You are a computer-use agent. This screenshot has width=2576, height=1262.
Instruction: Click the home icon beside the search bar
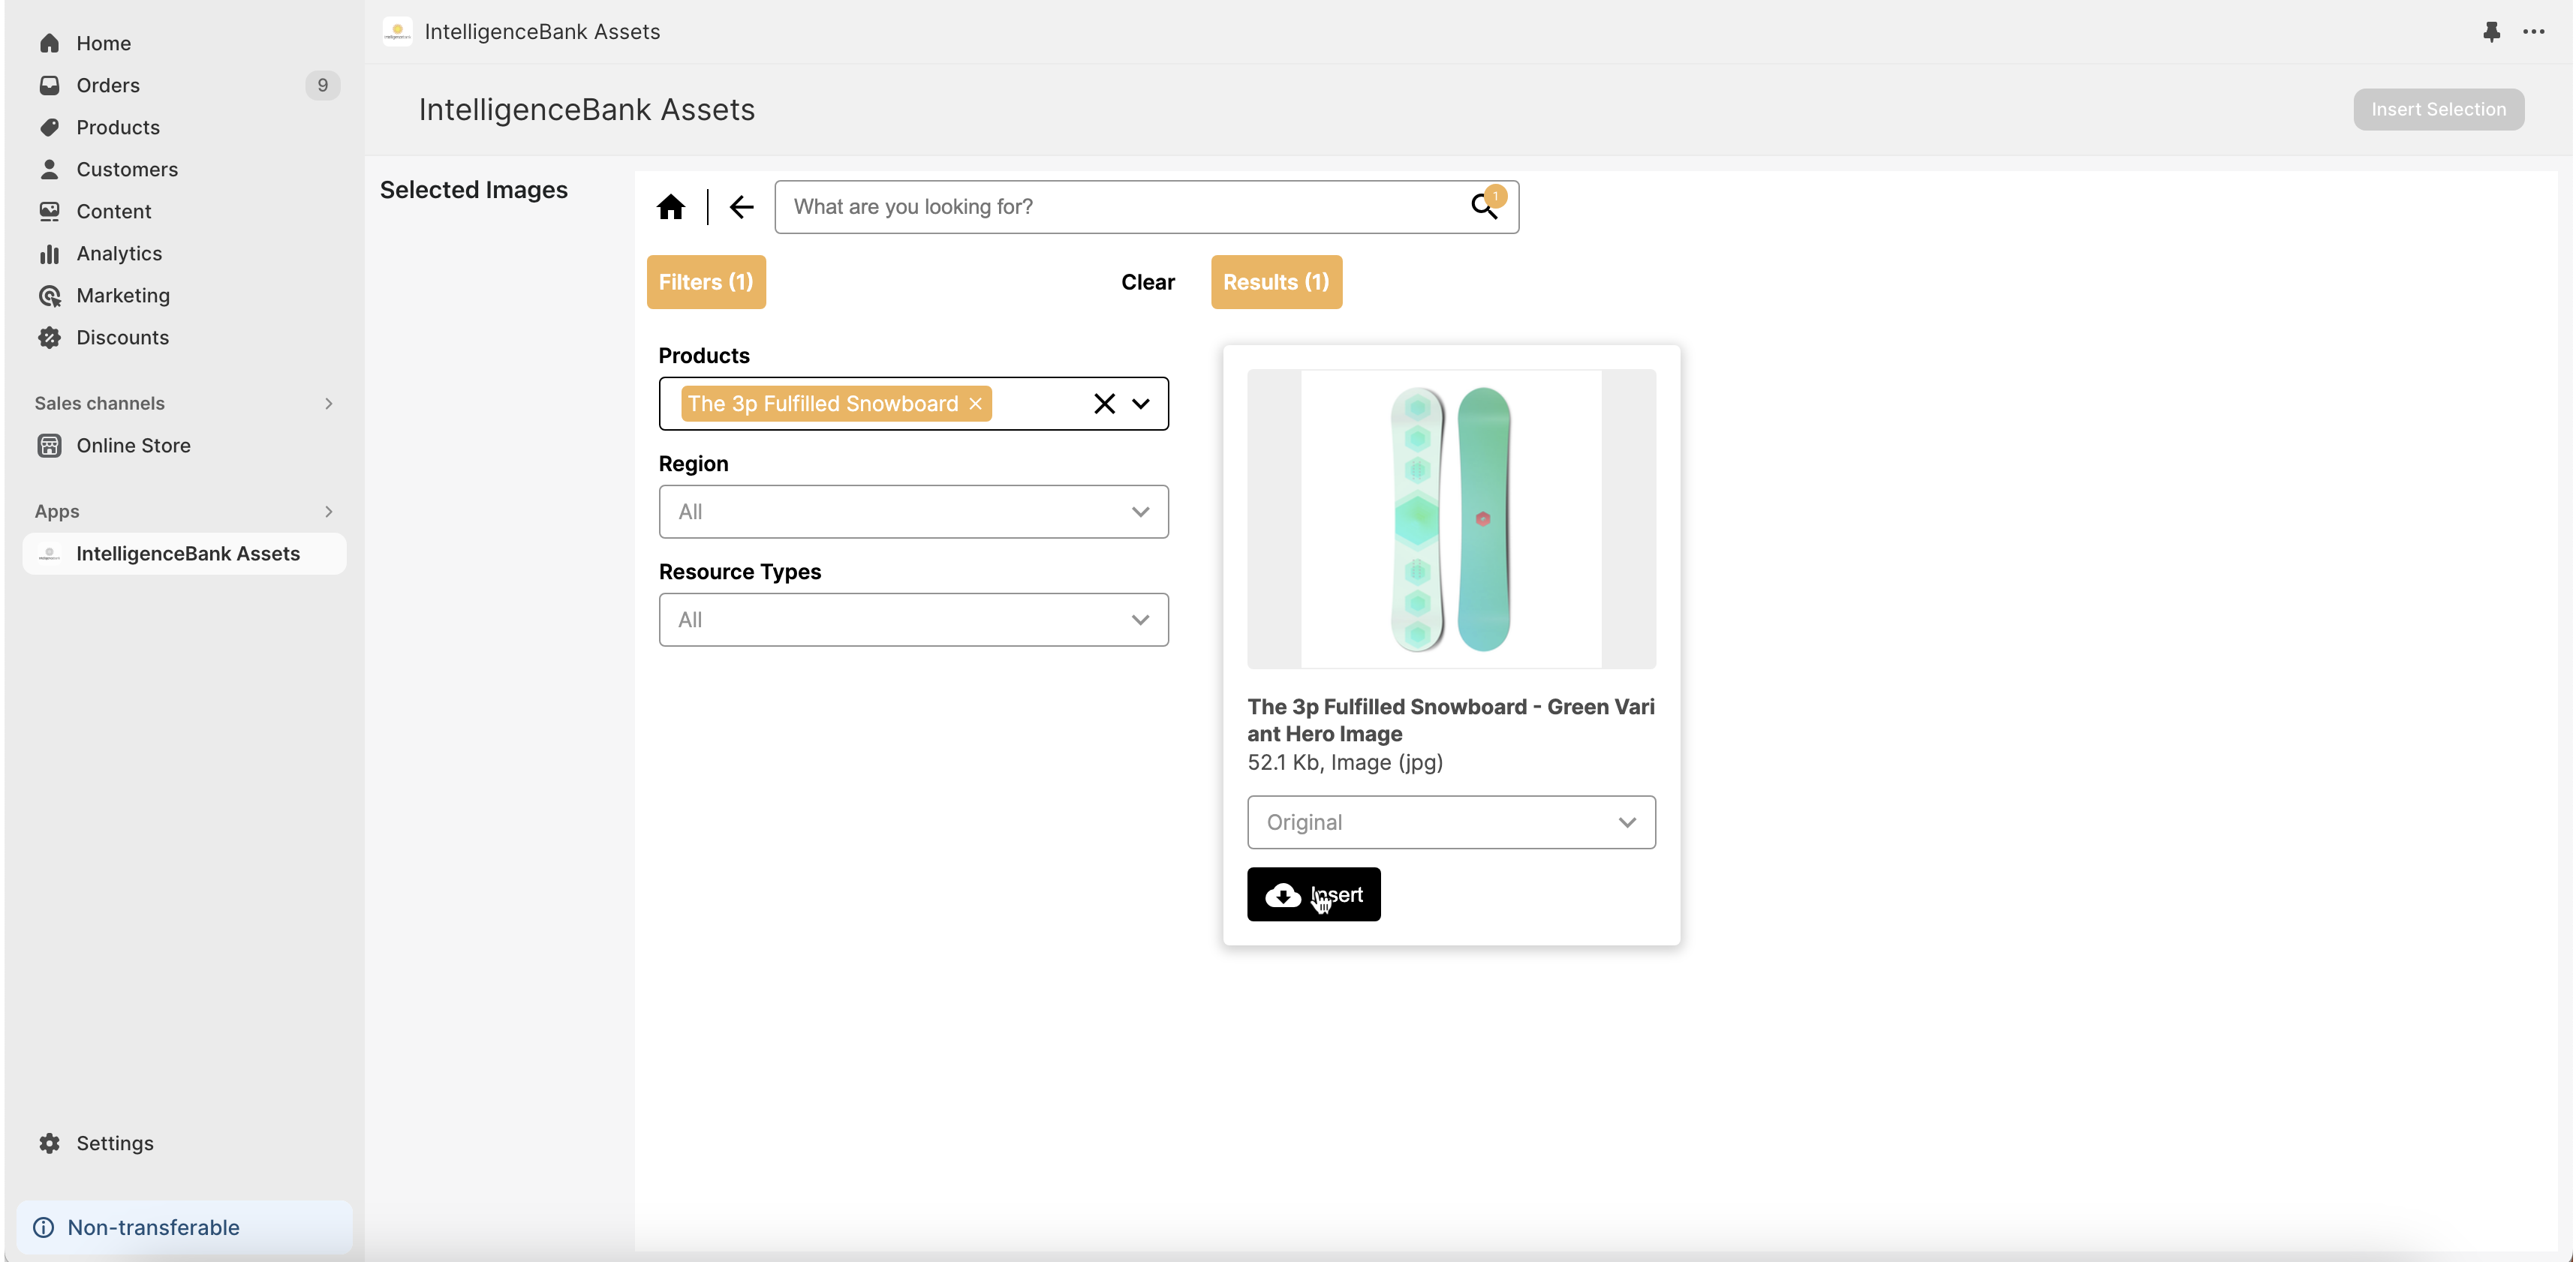671,207
